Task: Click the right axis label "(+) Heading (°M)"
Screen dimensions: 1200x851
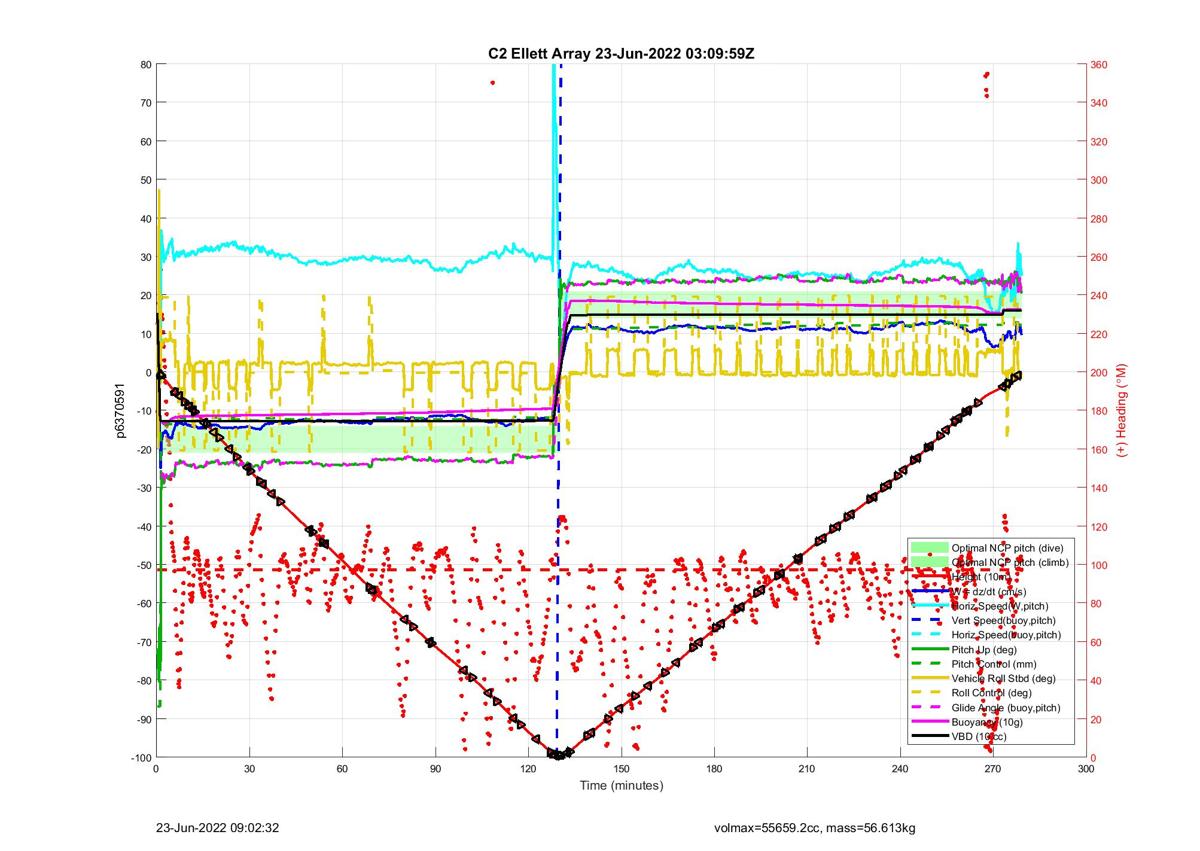Action: [1122, 411]
